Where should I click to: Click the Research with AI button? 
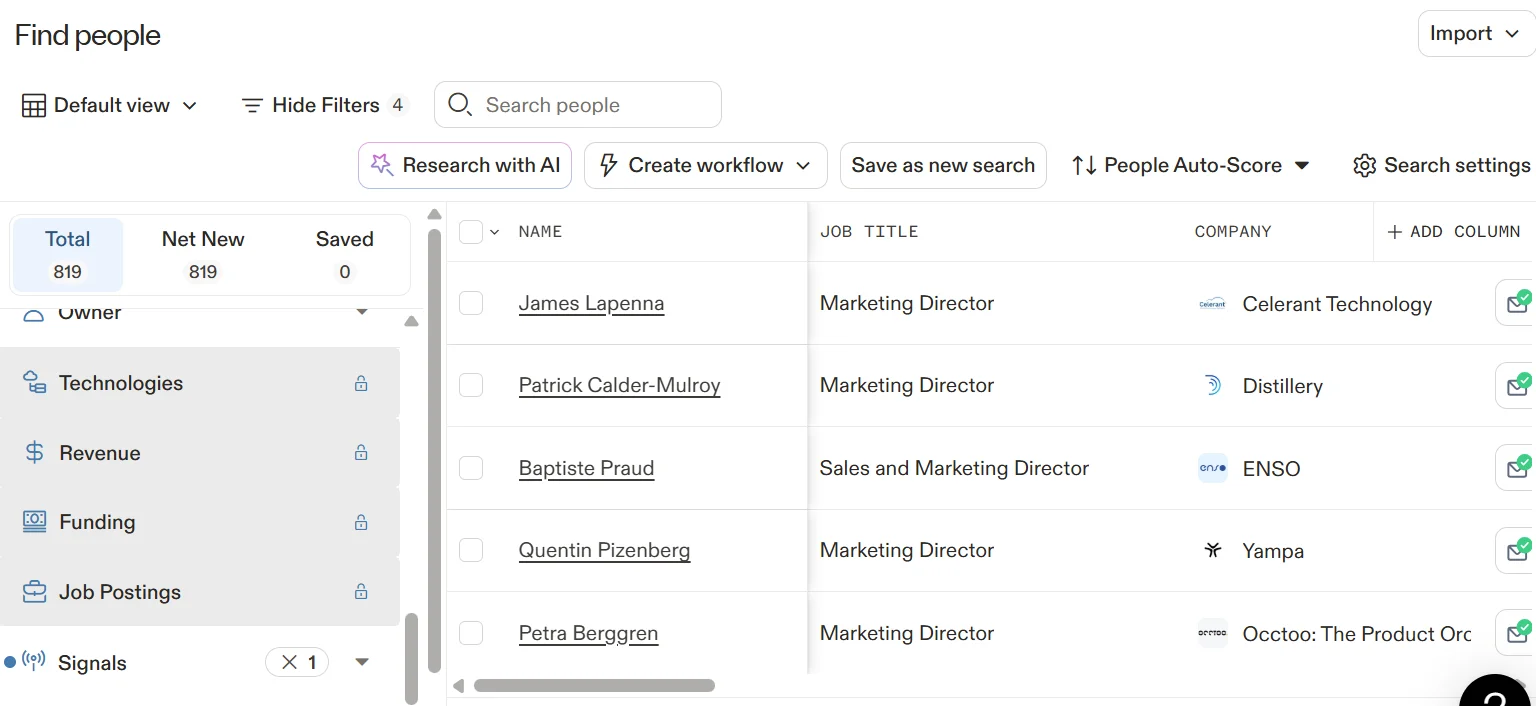click(x=465, y=166)
